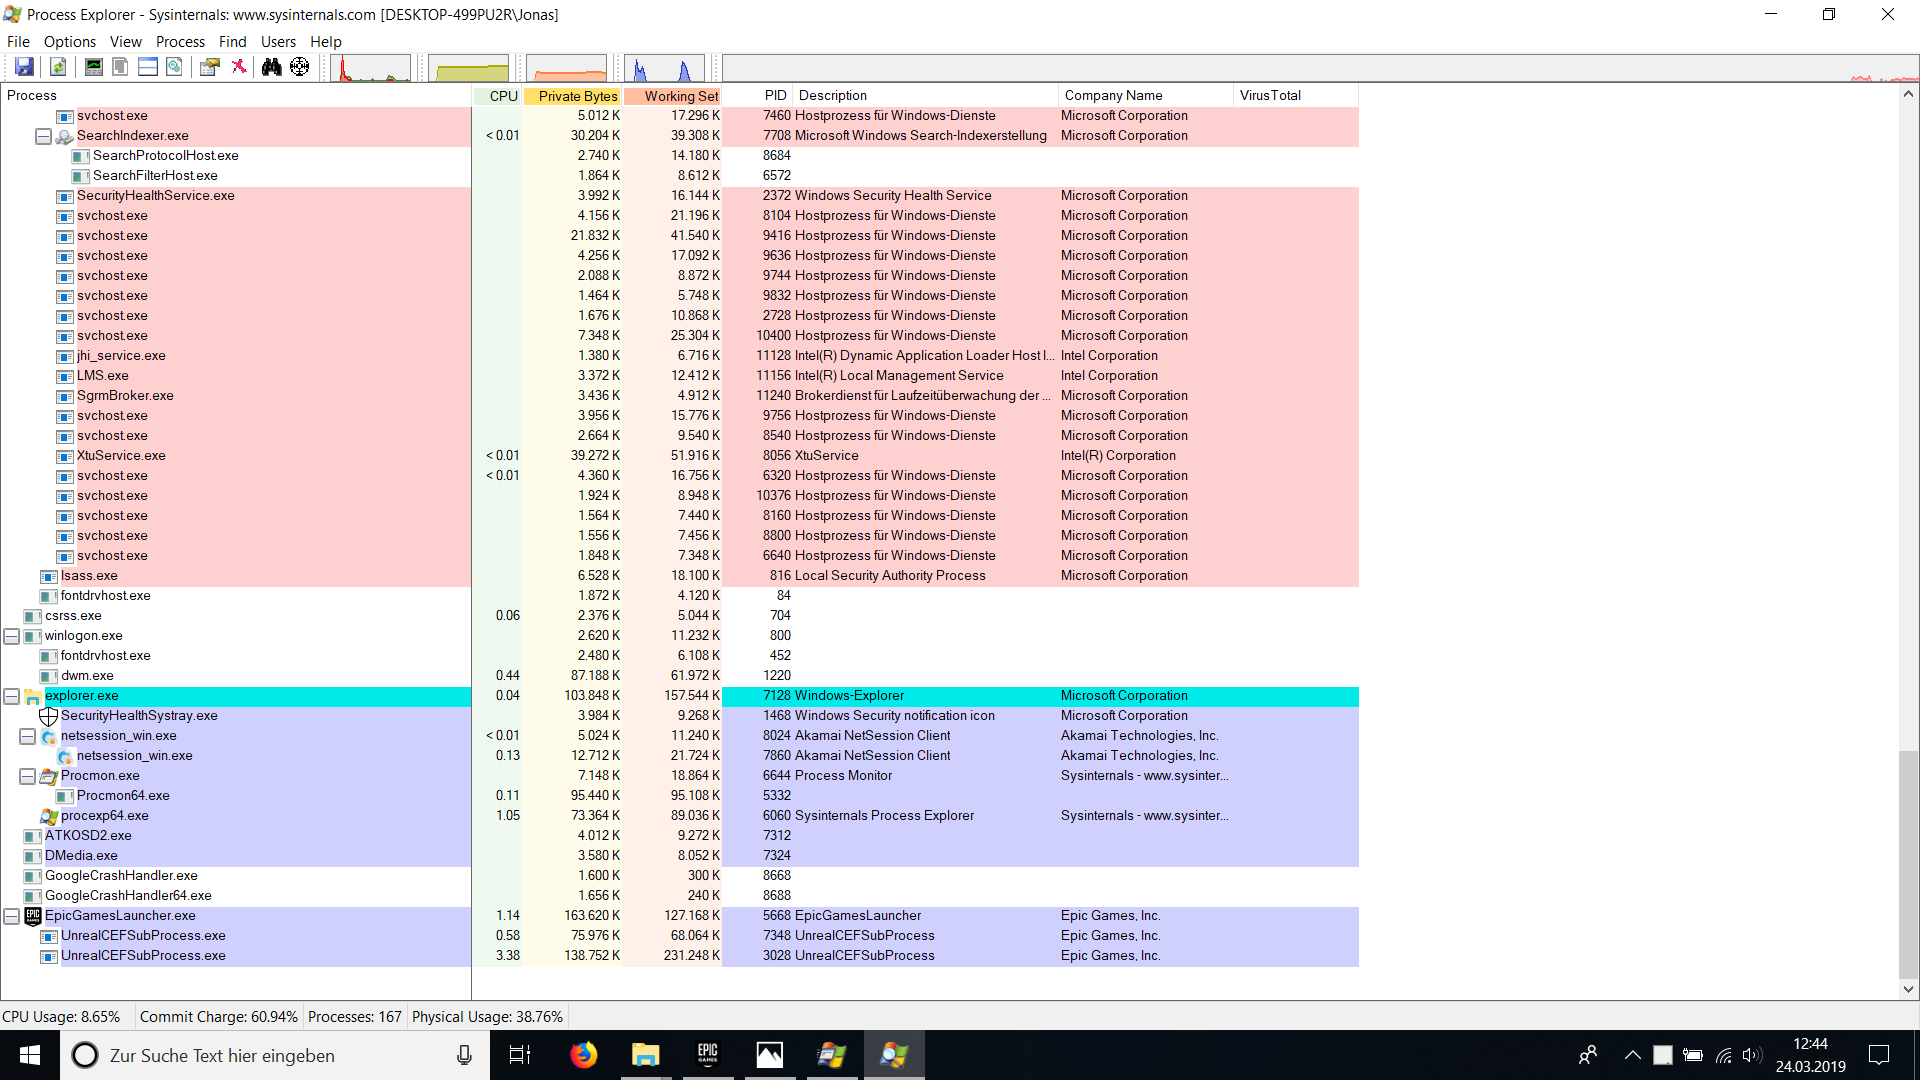This screenshot has height=1080, width=1920.
Task: Click the CPU usage history graph
Action: pyautogui.click(x=370, y=68)
